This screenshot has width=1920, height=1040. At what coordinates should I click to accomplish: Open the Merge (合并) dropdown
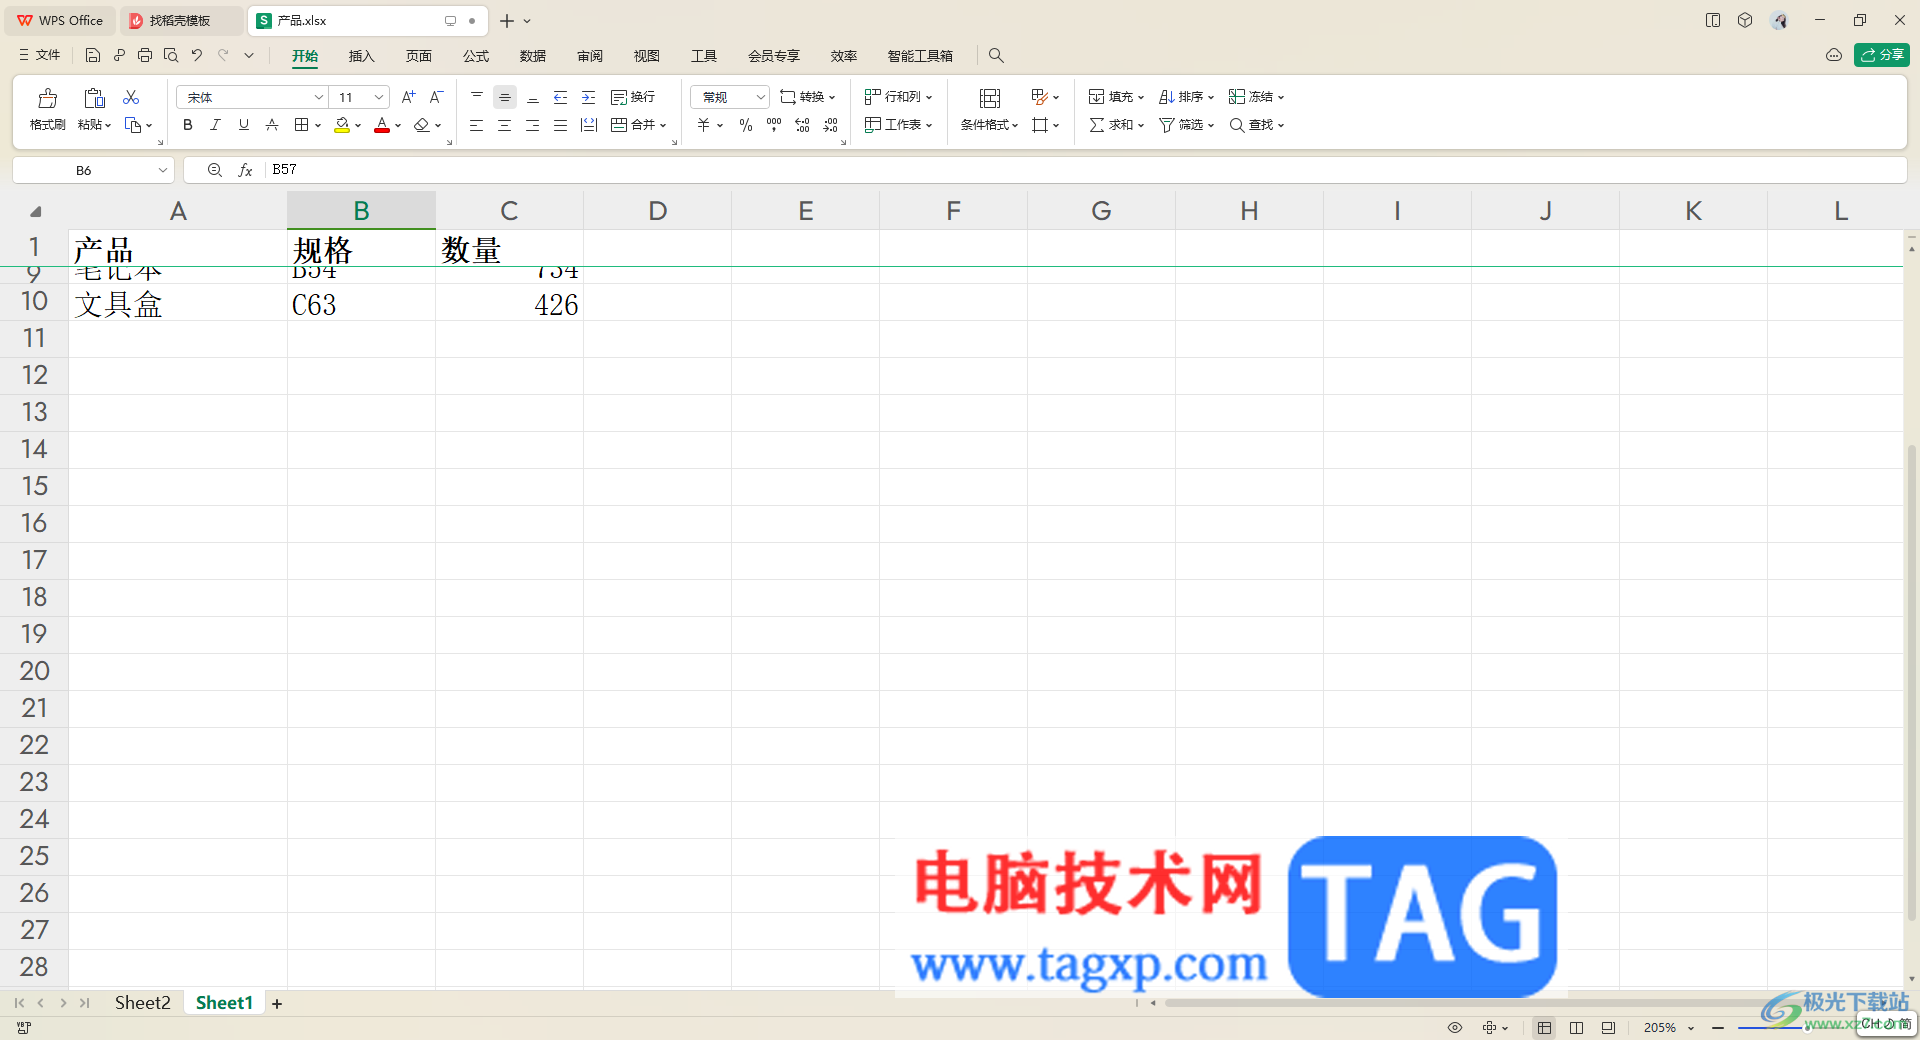pos(639,125)
